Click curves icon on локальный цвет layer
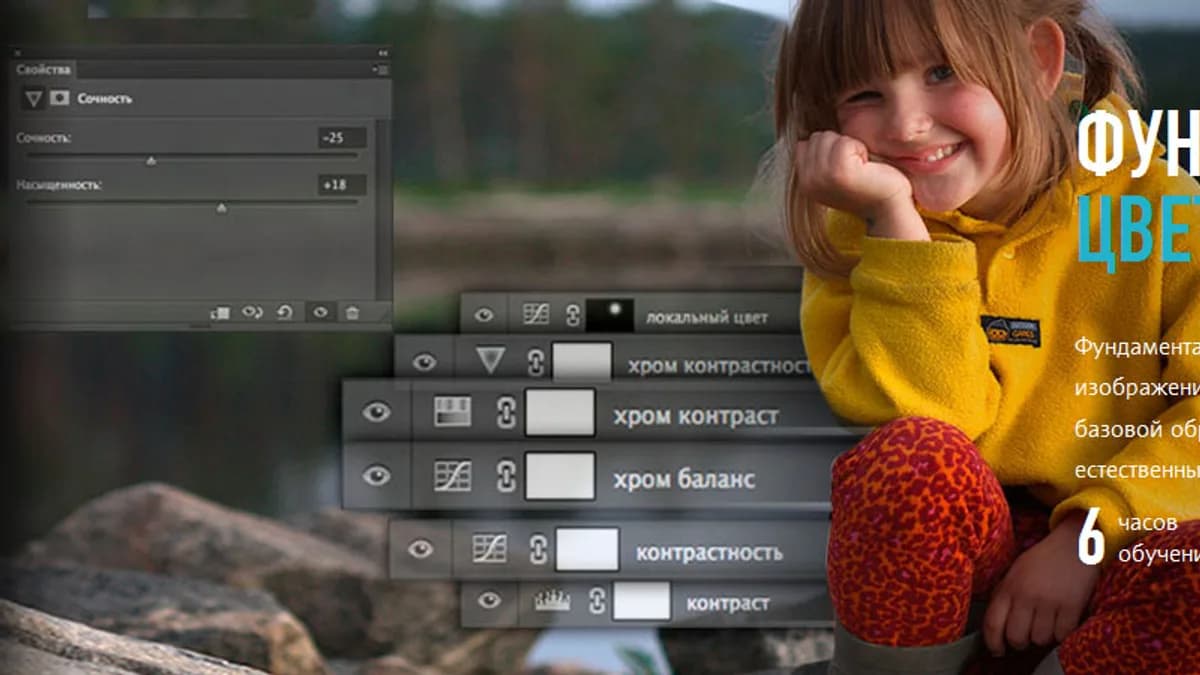The width and height of the screenshot is (1200, 675). coord(536,315)
